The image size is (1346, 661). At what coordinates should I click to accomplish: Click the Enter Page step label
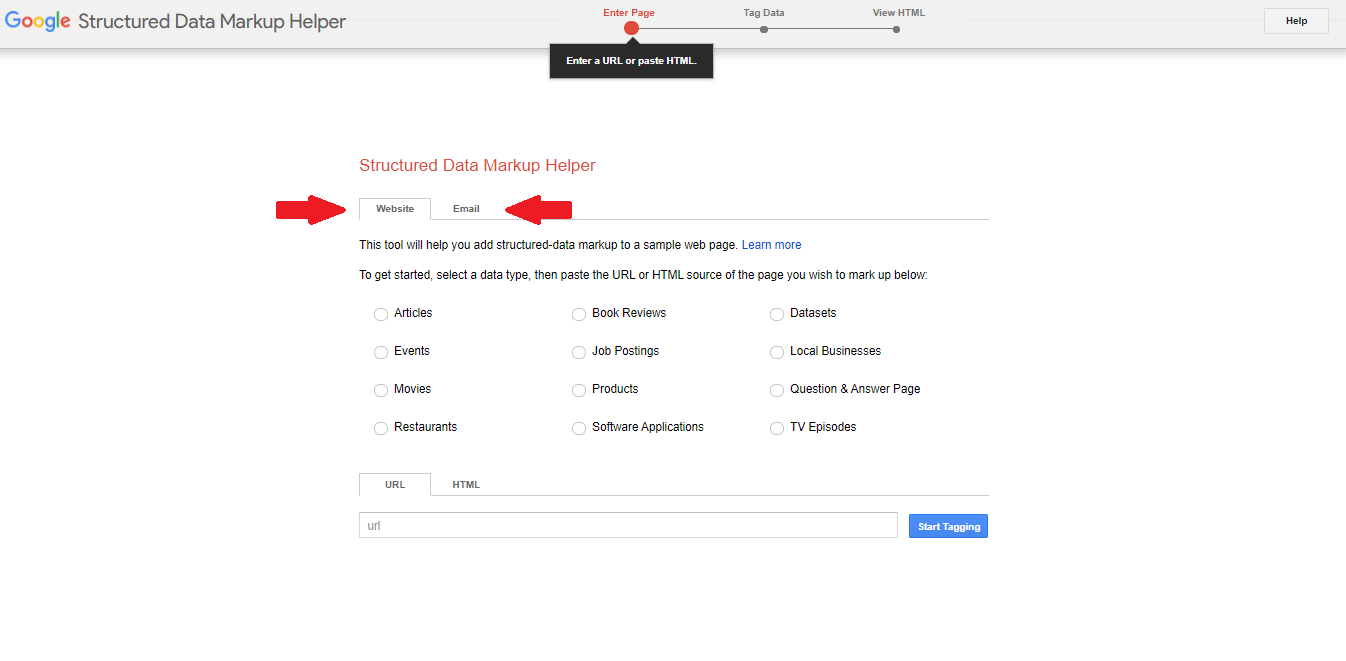click(629, 13)
